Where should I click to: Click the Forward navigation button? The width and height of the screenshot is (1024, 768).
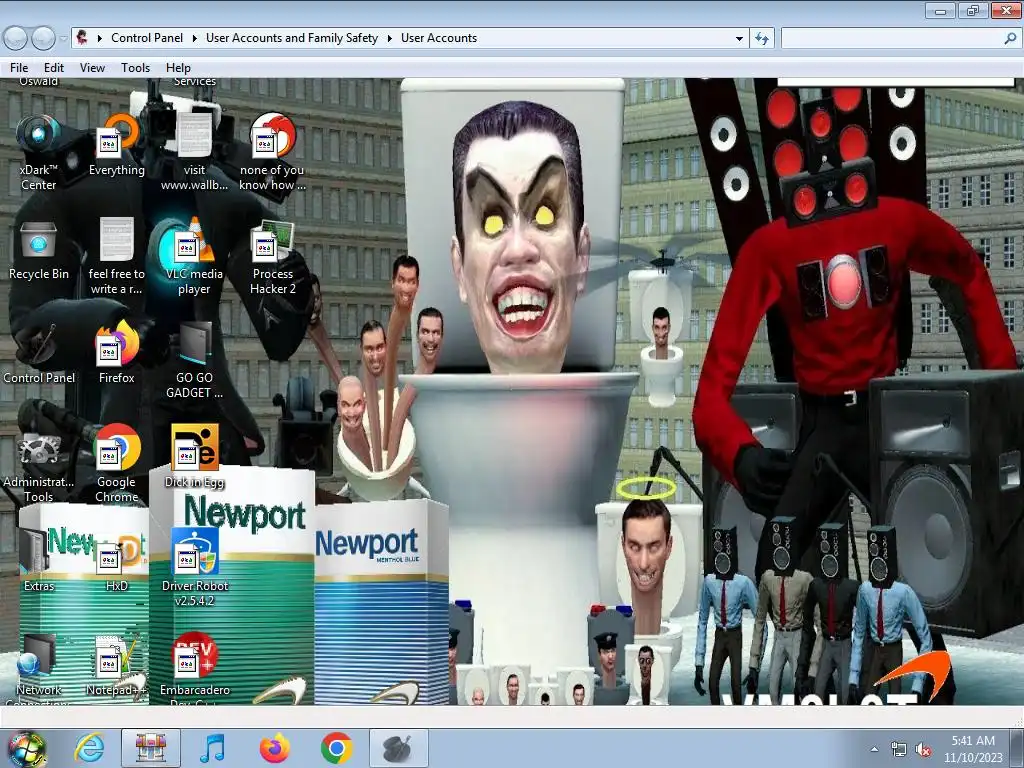pyautogui.click(x=44, y=39)
